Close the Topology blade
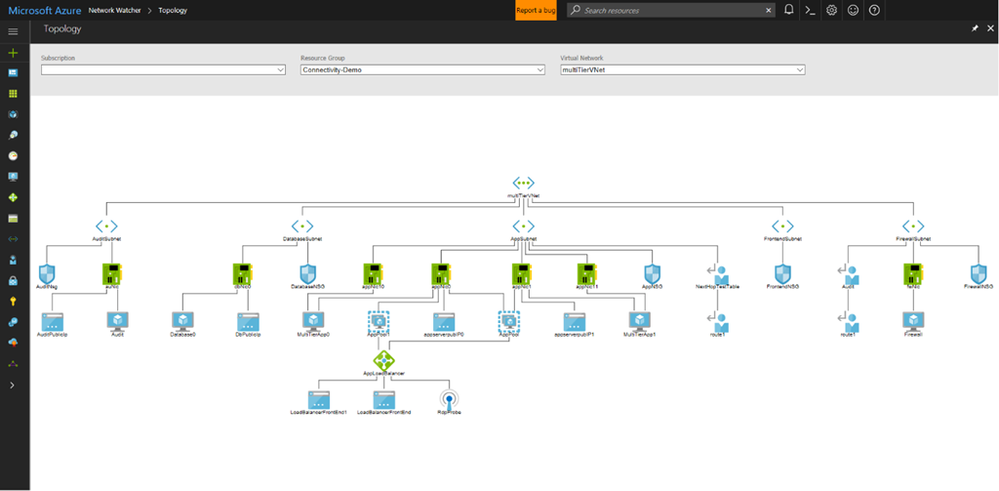The image size is (999, 491). (990, 29)
